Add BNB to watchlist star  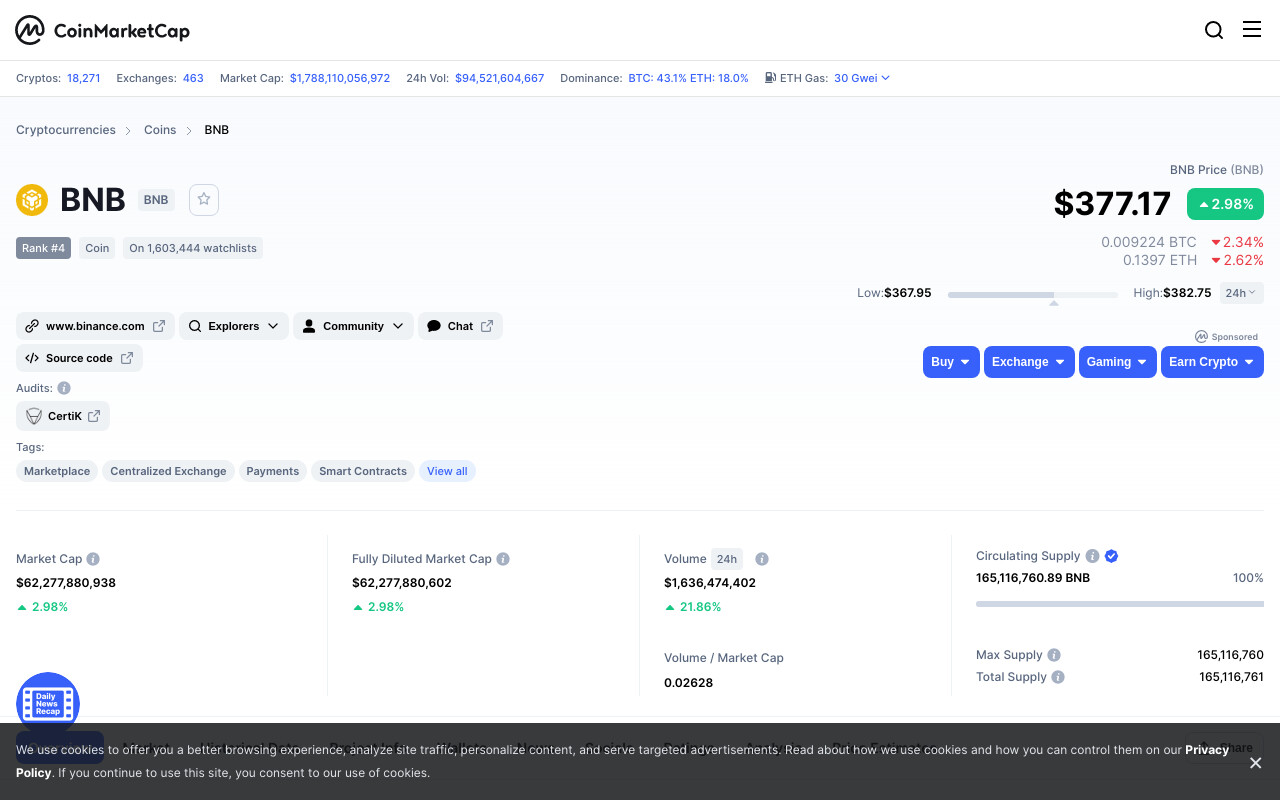(x=204, y=199)
